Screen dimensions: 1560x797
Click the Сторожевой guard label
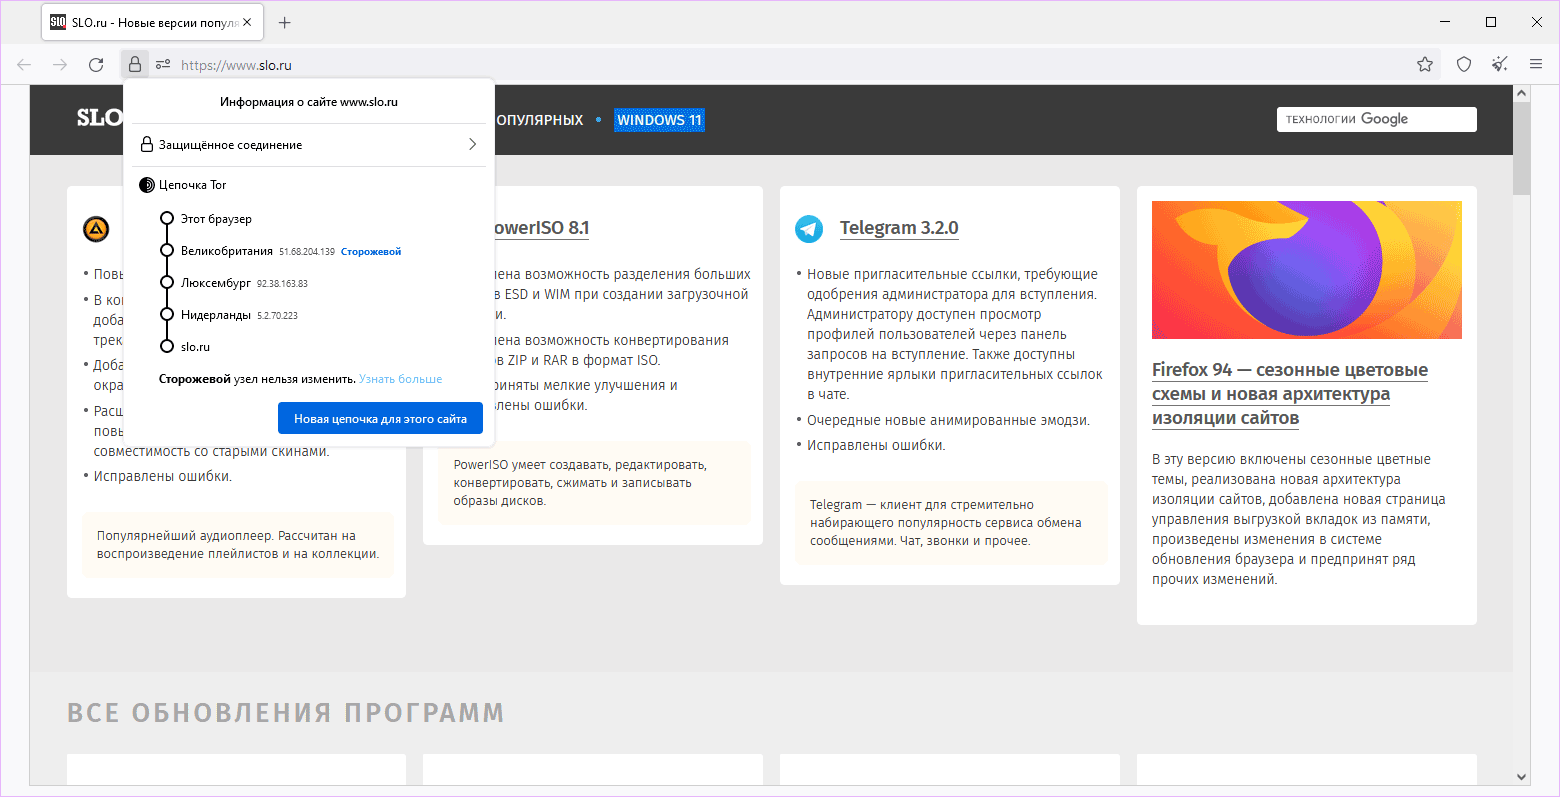tap(371, 252)
